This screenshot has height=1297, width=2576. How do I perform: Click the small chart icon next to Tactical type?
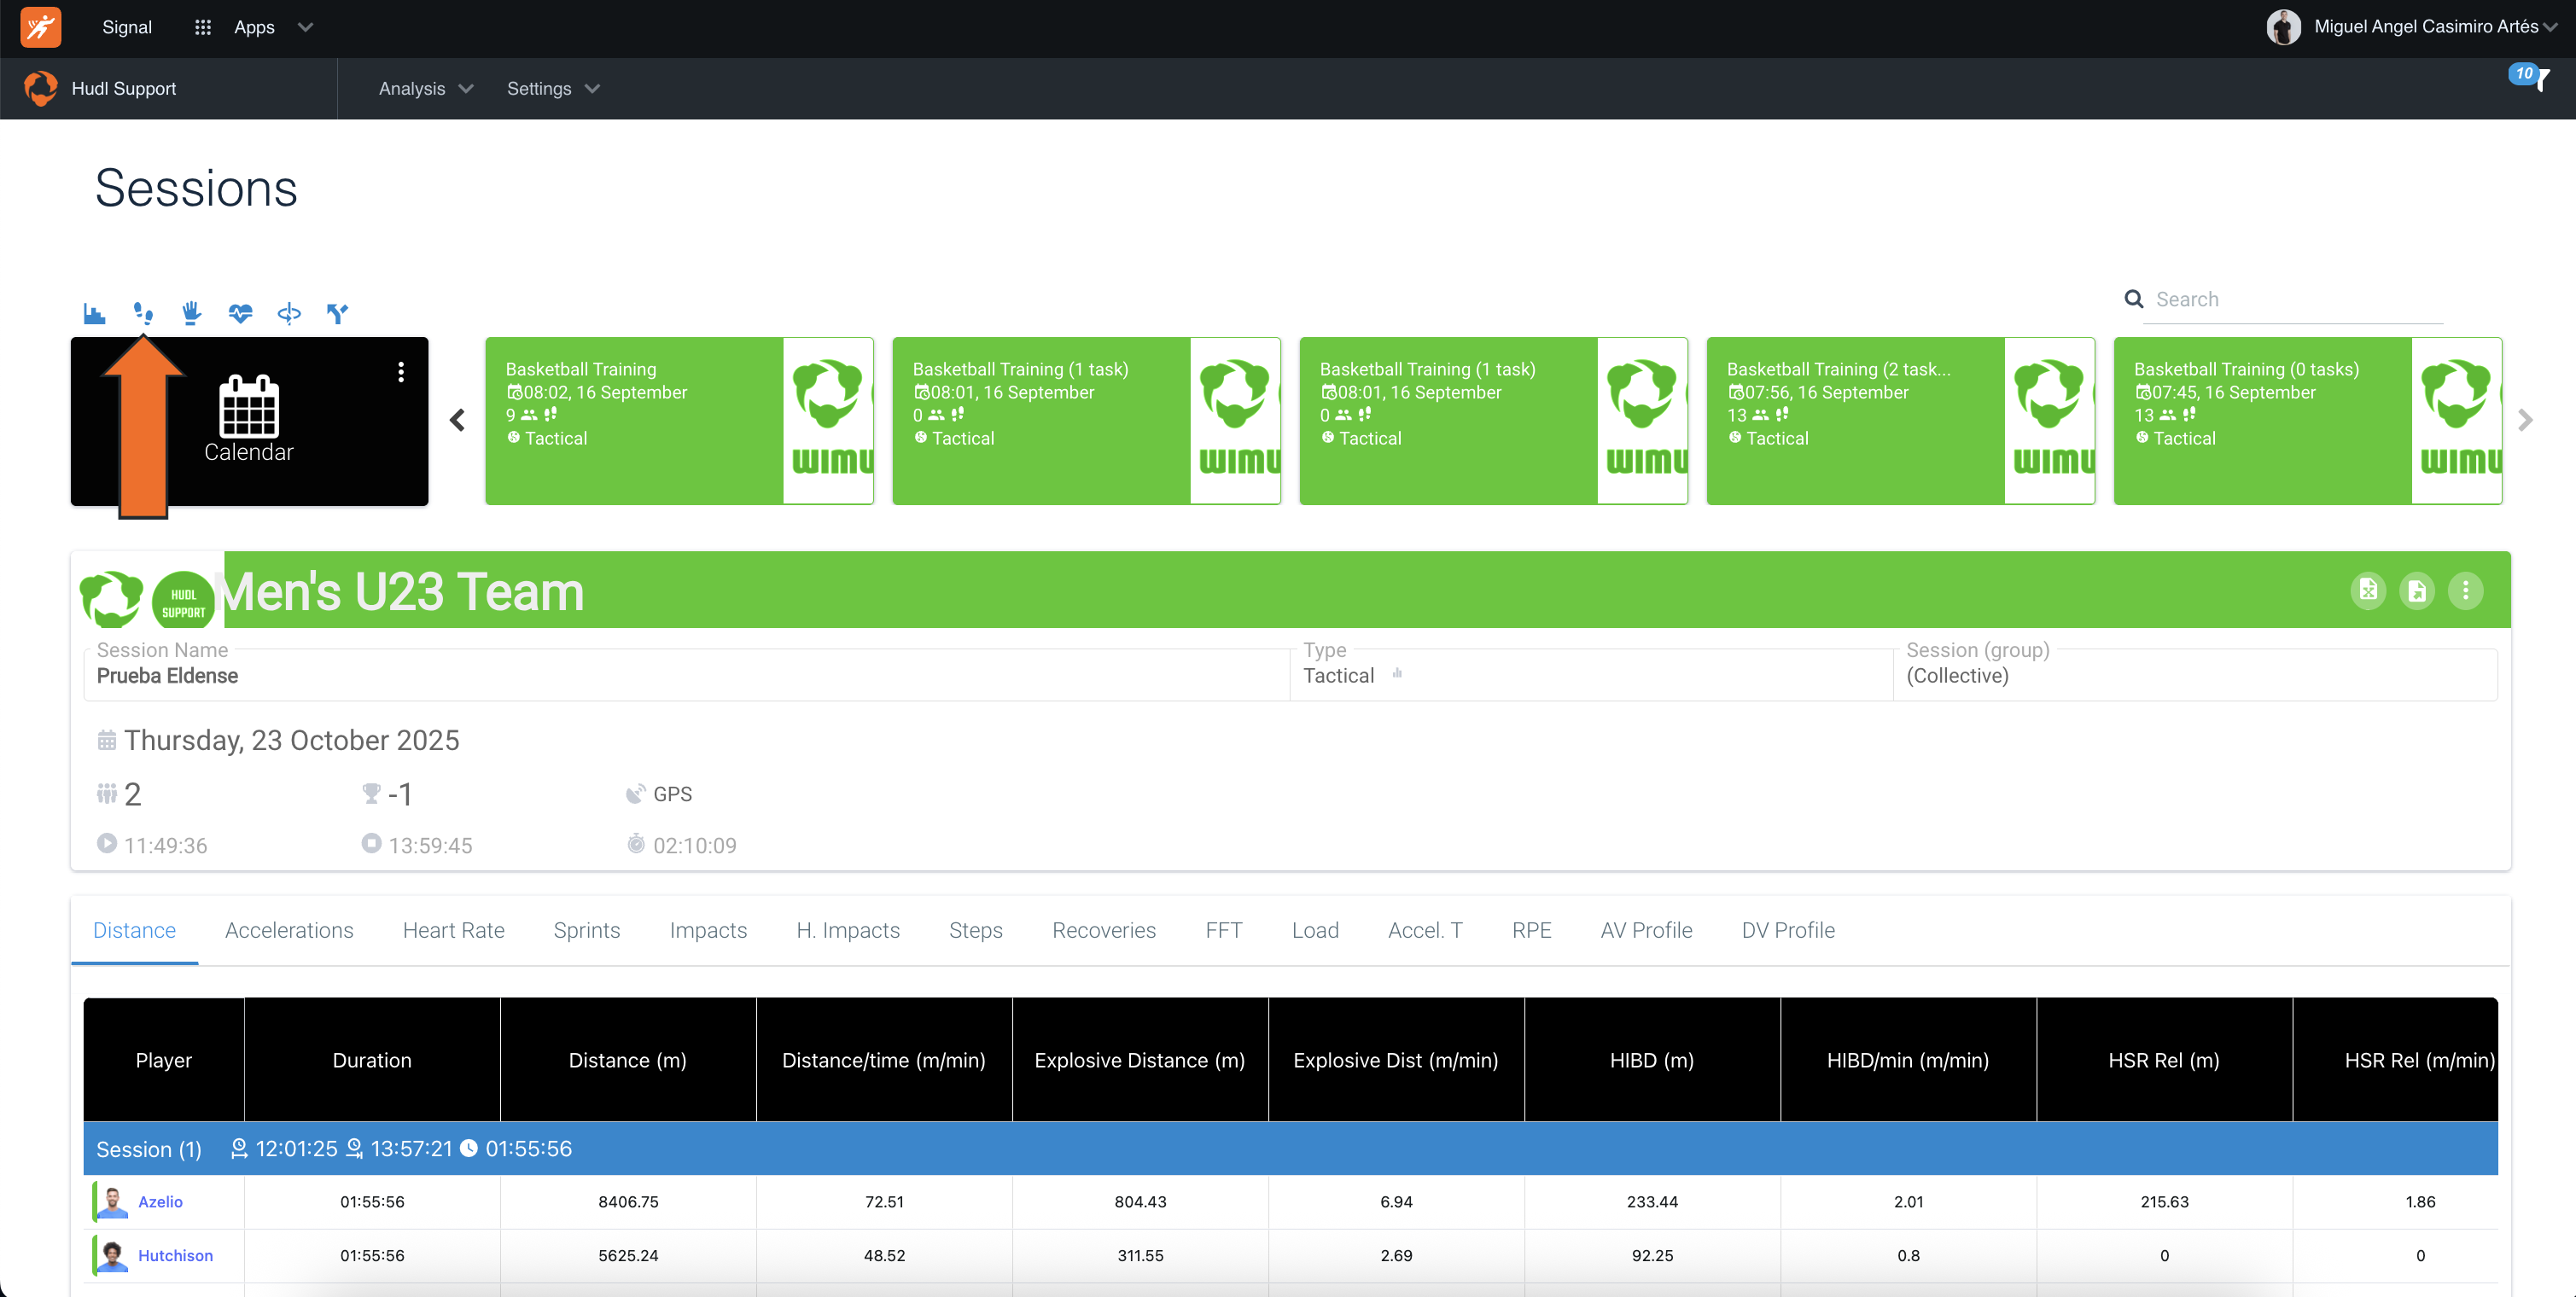[1397, 674]
